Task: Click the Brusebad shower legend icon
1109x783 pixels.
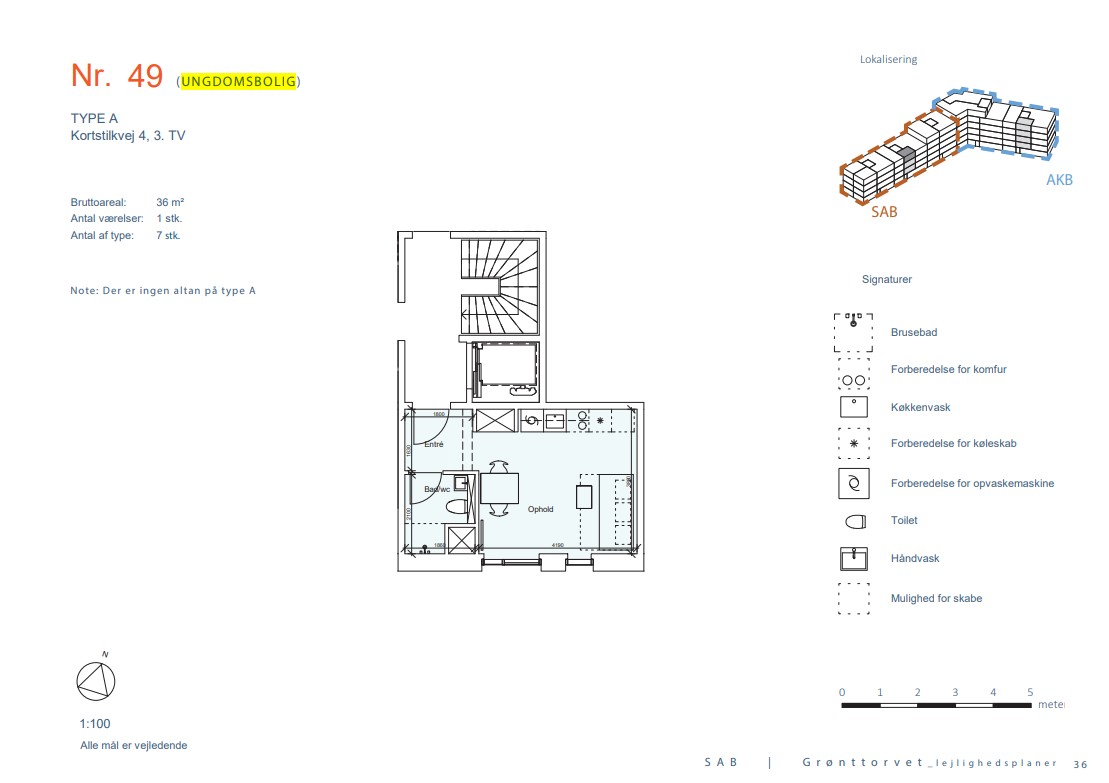Action: tap(853, 332)
